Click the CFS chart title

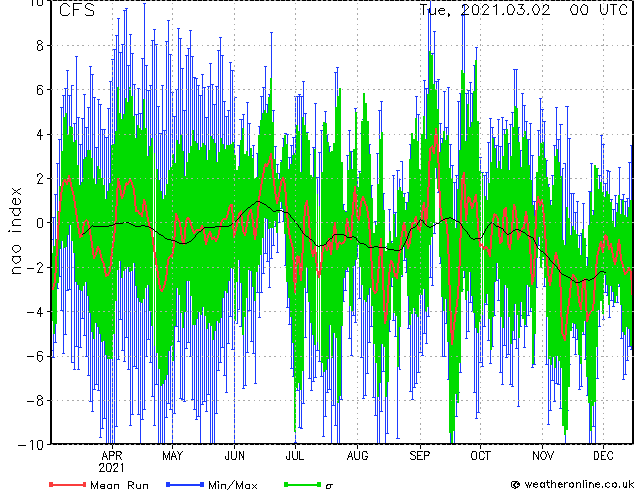(77, 10)
